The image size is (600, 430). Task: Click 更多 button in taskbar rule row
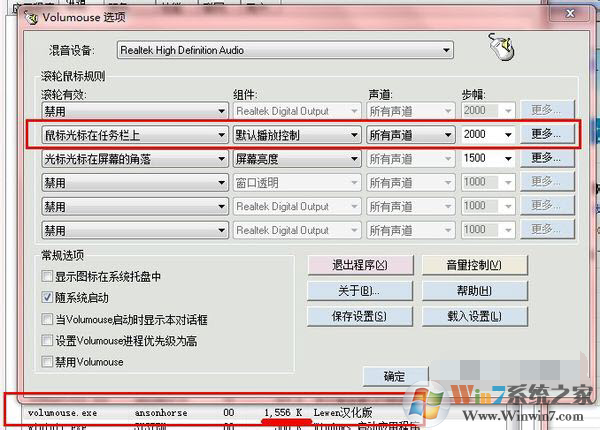coord(547,134)
